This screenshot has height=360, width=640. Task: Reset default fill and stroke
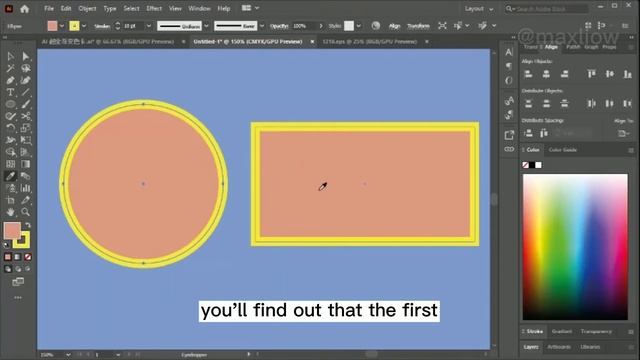pyautogui.click(x=7, y=245)
